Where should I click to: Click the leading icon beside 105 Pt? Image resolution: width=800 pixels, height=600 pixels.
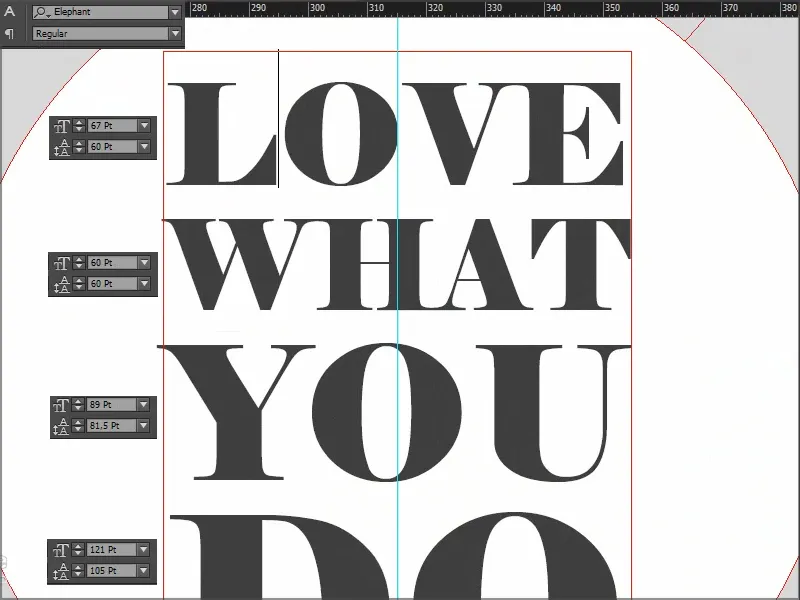pyautogui.click(x=61, y=571)
